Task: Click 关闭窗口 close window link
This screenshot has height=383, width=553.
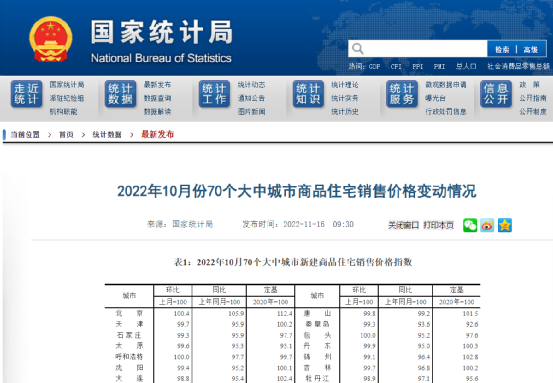Action: click(403, 225)
